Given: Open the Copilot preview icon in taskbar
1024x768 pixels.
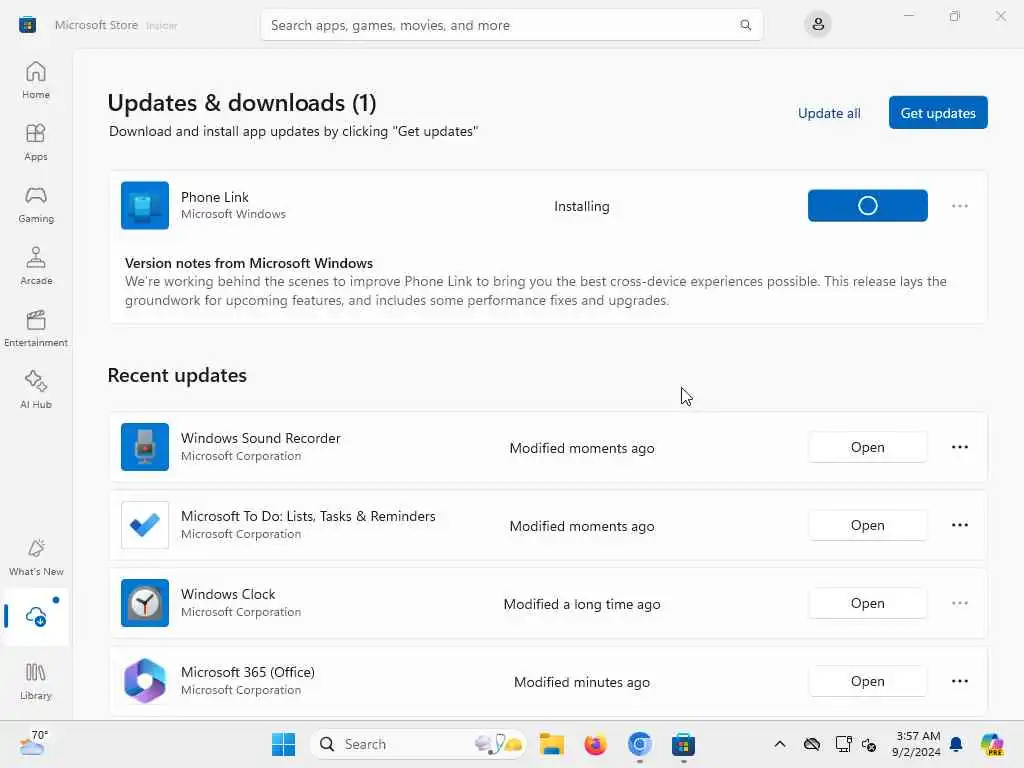Looking at the screenshot, I should click(992, 744).
